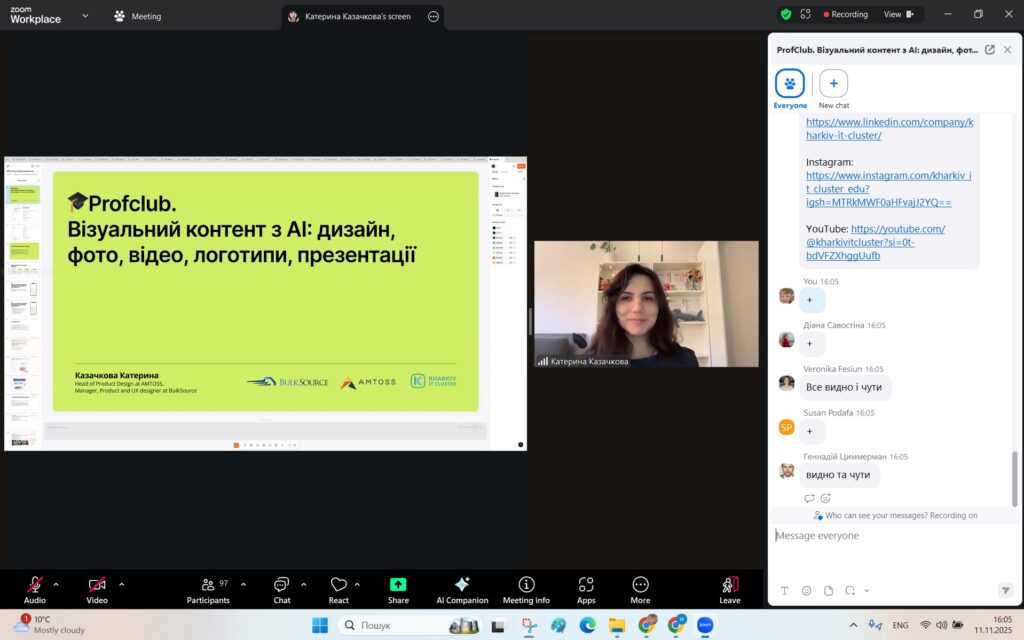Viewport: 1024px width, 640px height.
Task: Open Meeting info details
Action: coord(526,589)
